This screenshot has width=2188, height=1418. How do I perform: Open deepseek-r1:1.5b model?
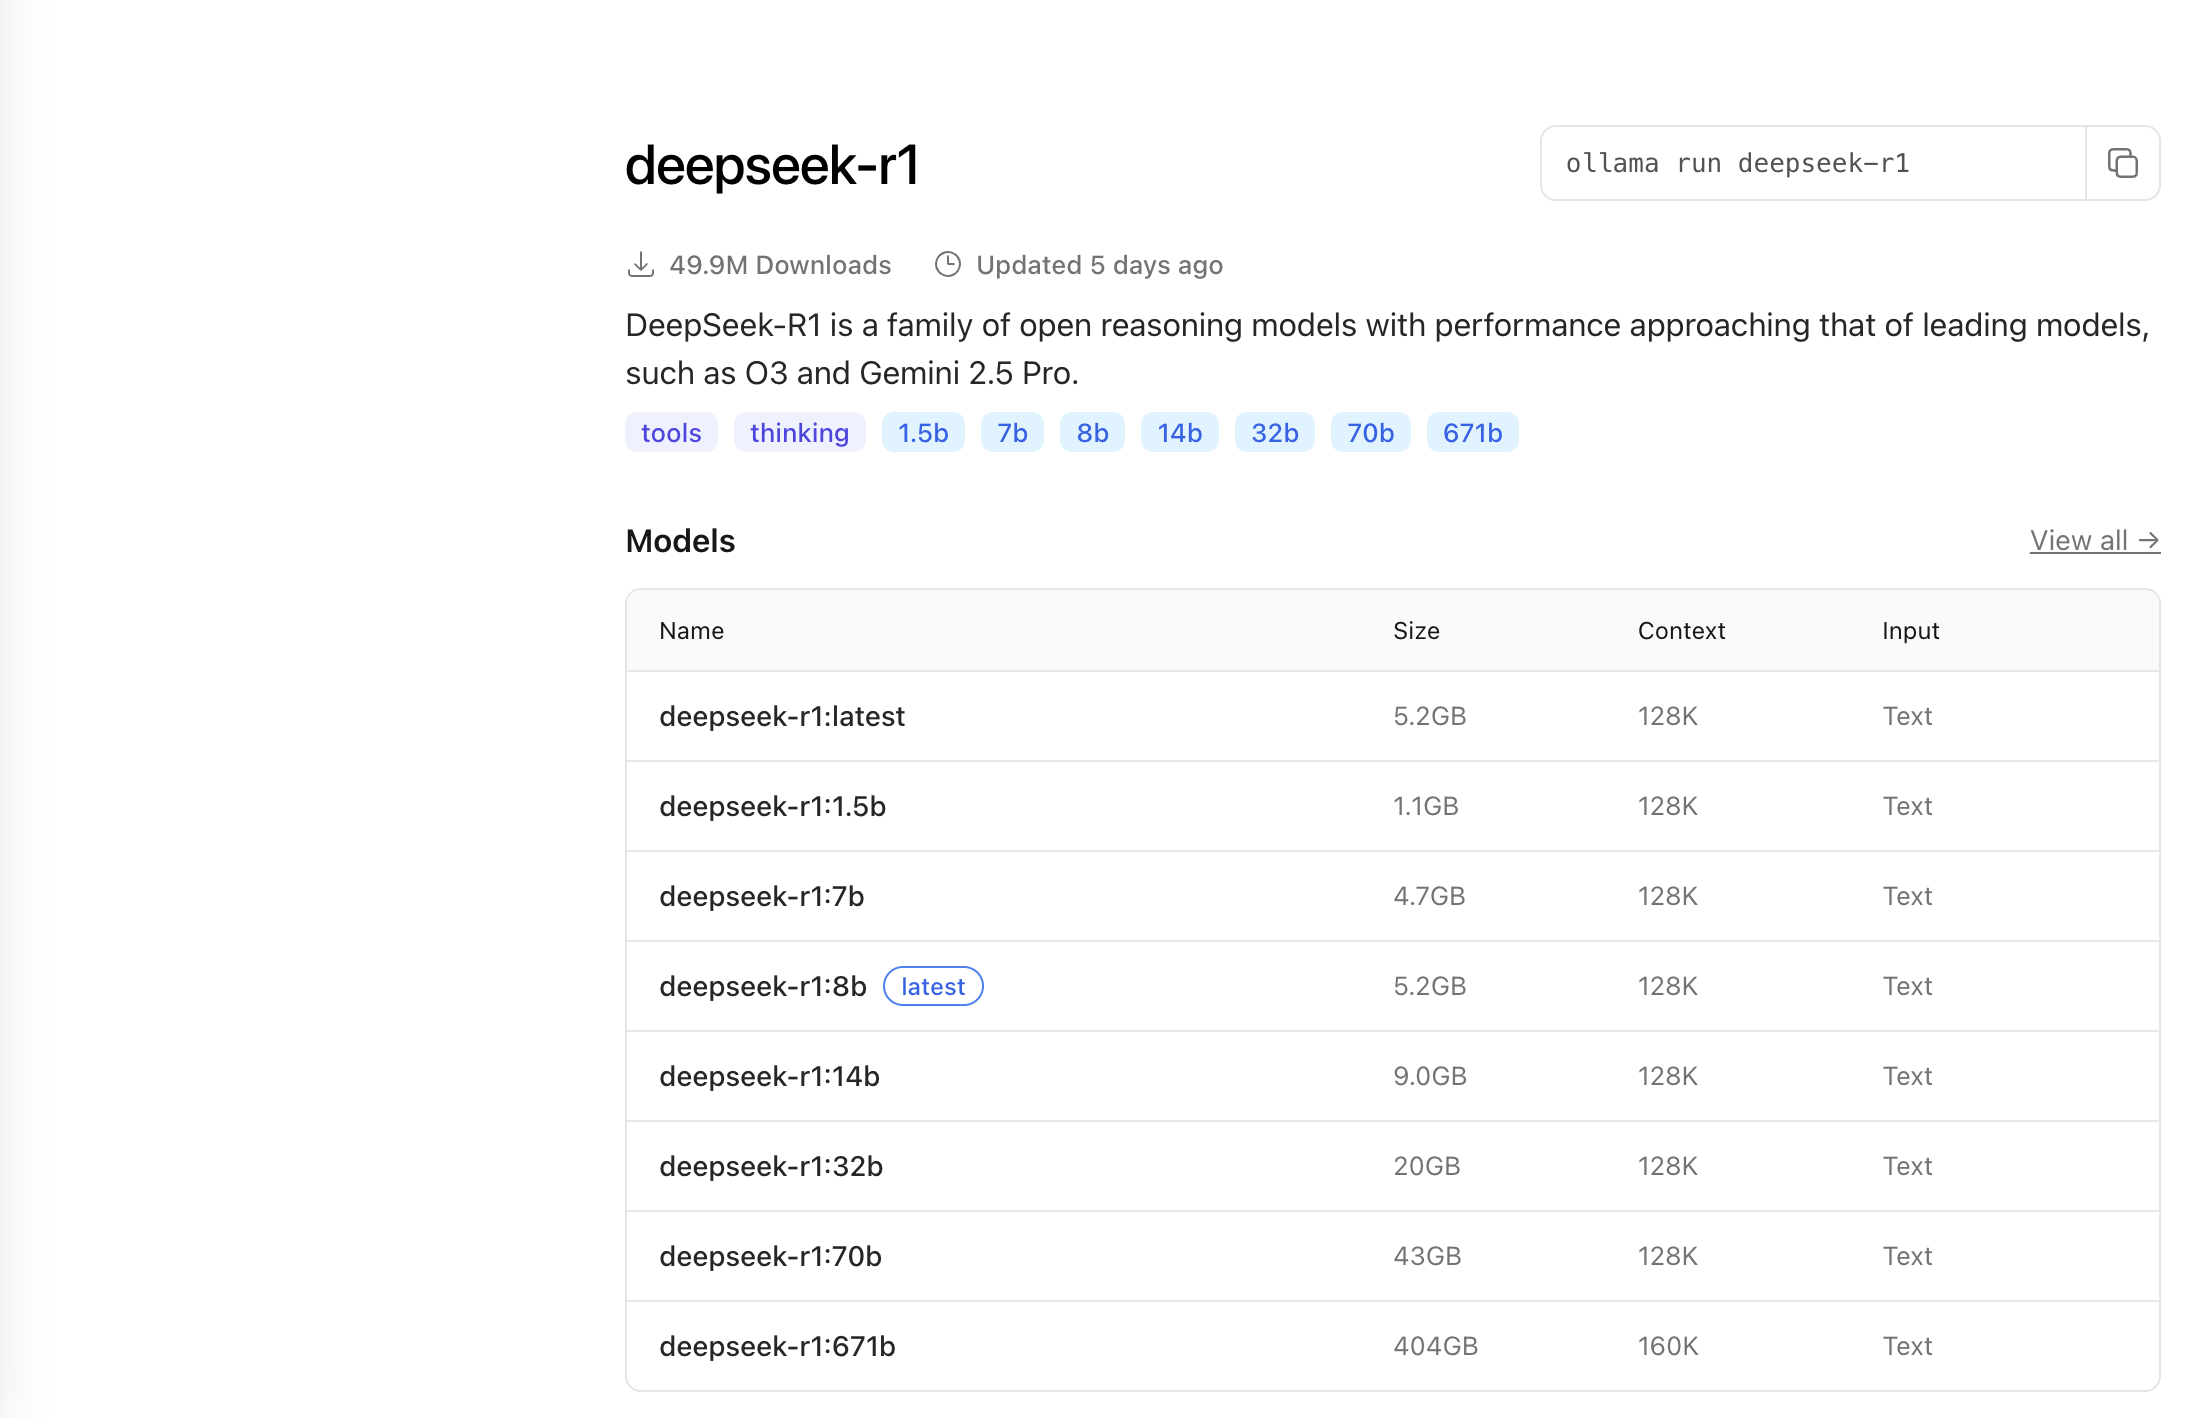(772, 806)
